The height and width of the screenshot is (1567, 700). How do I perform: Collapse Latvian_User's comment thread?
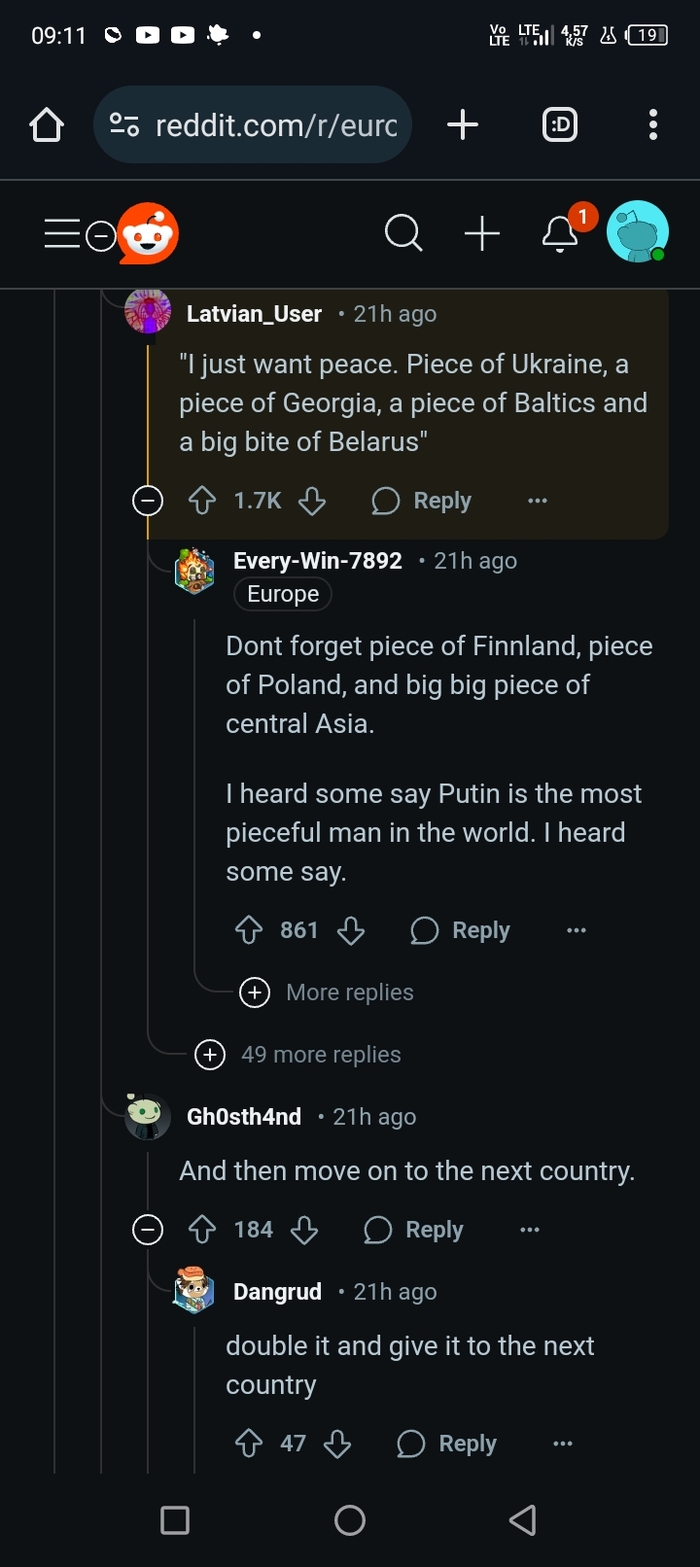[147, 500]
